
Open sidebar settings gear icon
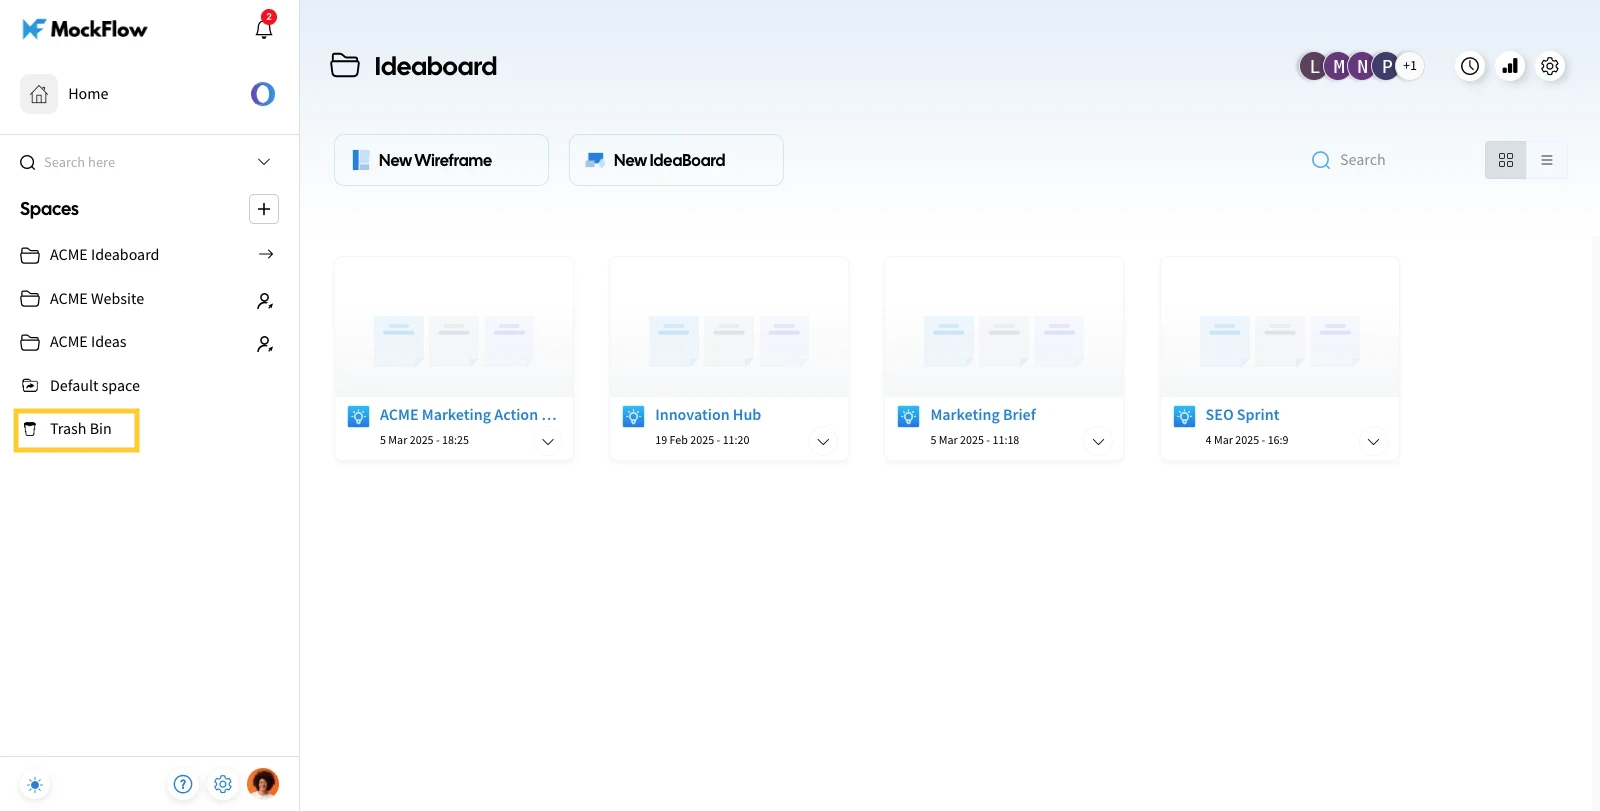tap(223, 784)
